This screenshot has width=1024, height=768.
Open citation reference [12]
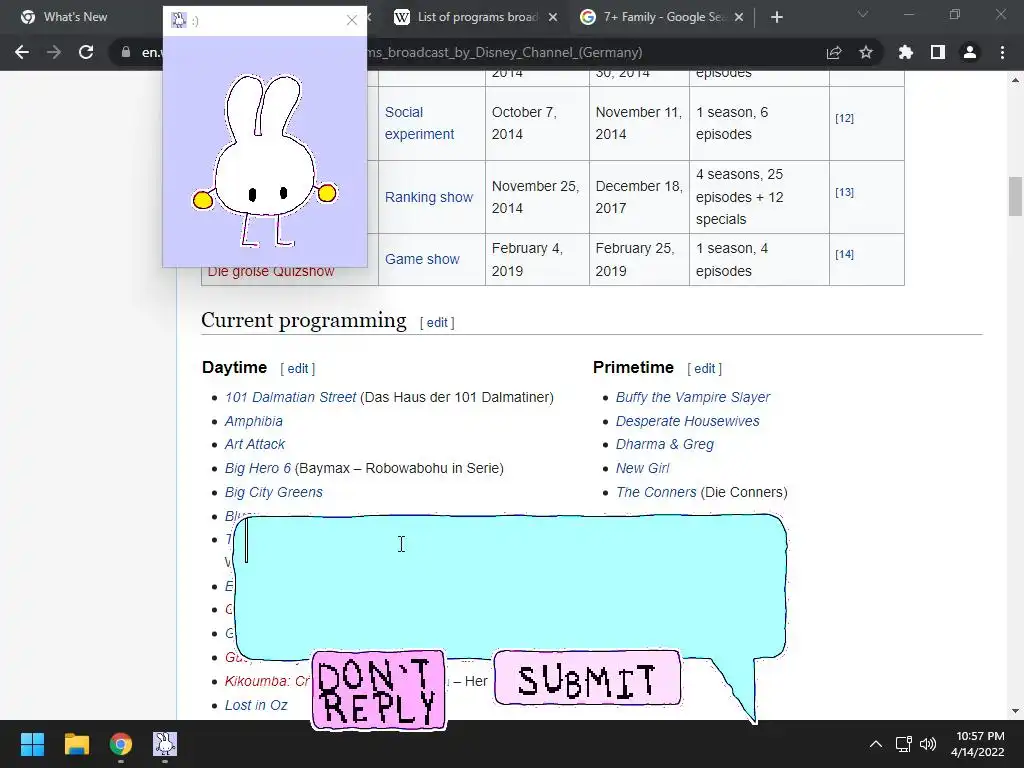(x=844, y=118)
